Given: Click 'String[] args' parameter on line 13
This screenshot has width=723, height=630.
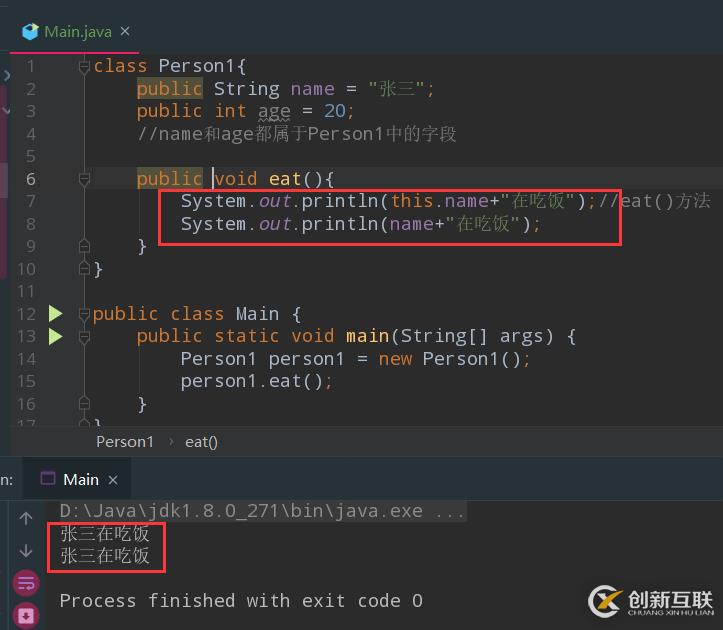Looking at the screenshot, I should point(476,336).
